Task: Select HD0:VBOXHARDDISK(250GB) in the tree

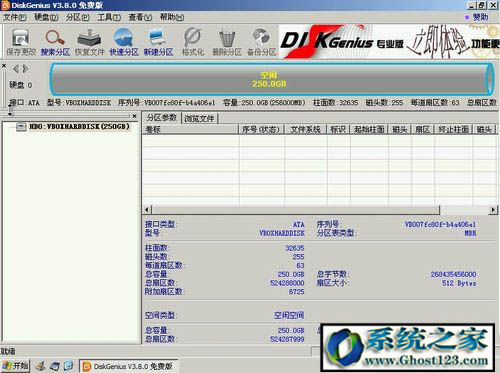Action: click(x=79, y=127)
